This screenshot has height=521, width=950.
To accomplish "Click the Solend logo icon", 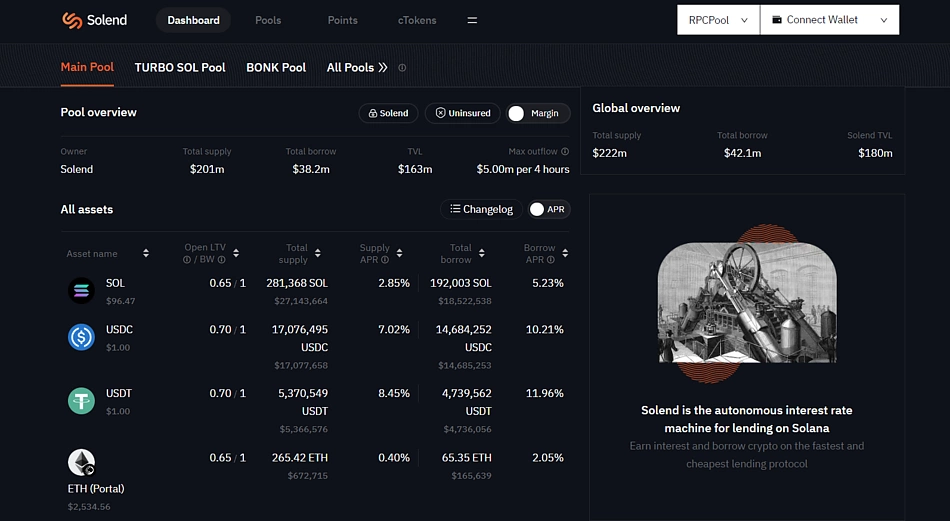I will point(72,20).
